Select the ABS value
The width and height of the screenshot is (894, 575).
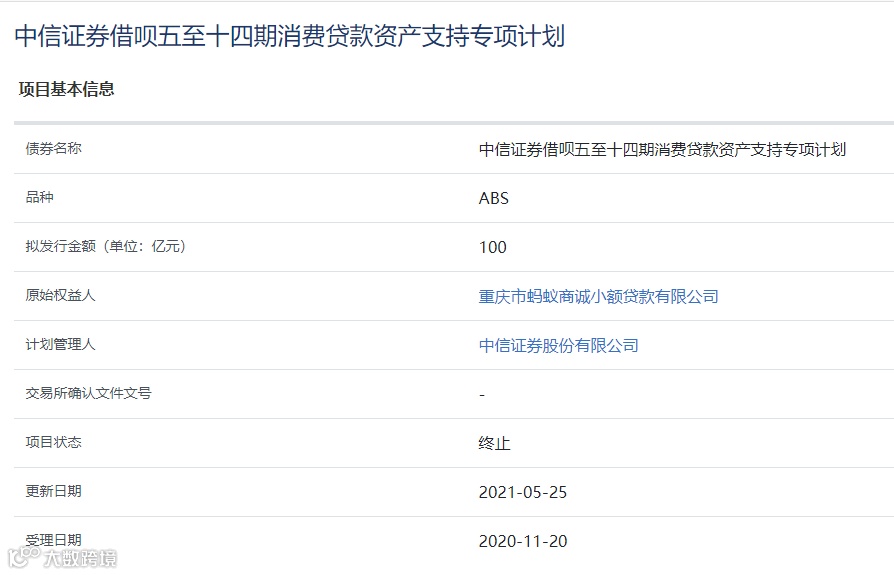coord(493,198)
